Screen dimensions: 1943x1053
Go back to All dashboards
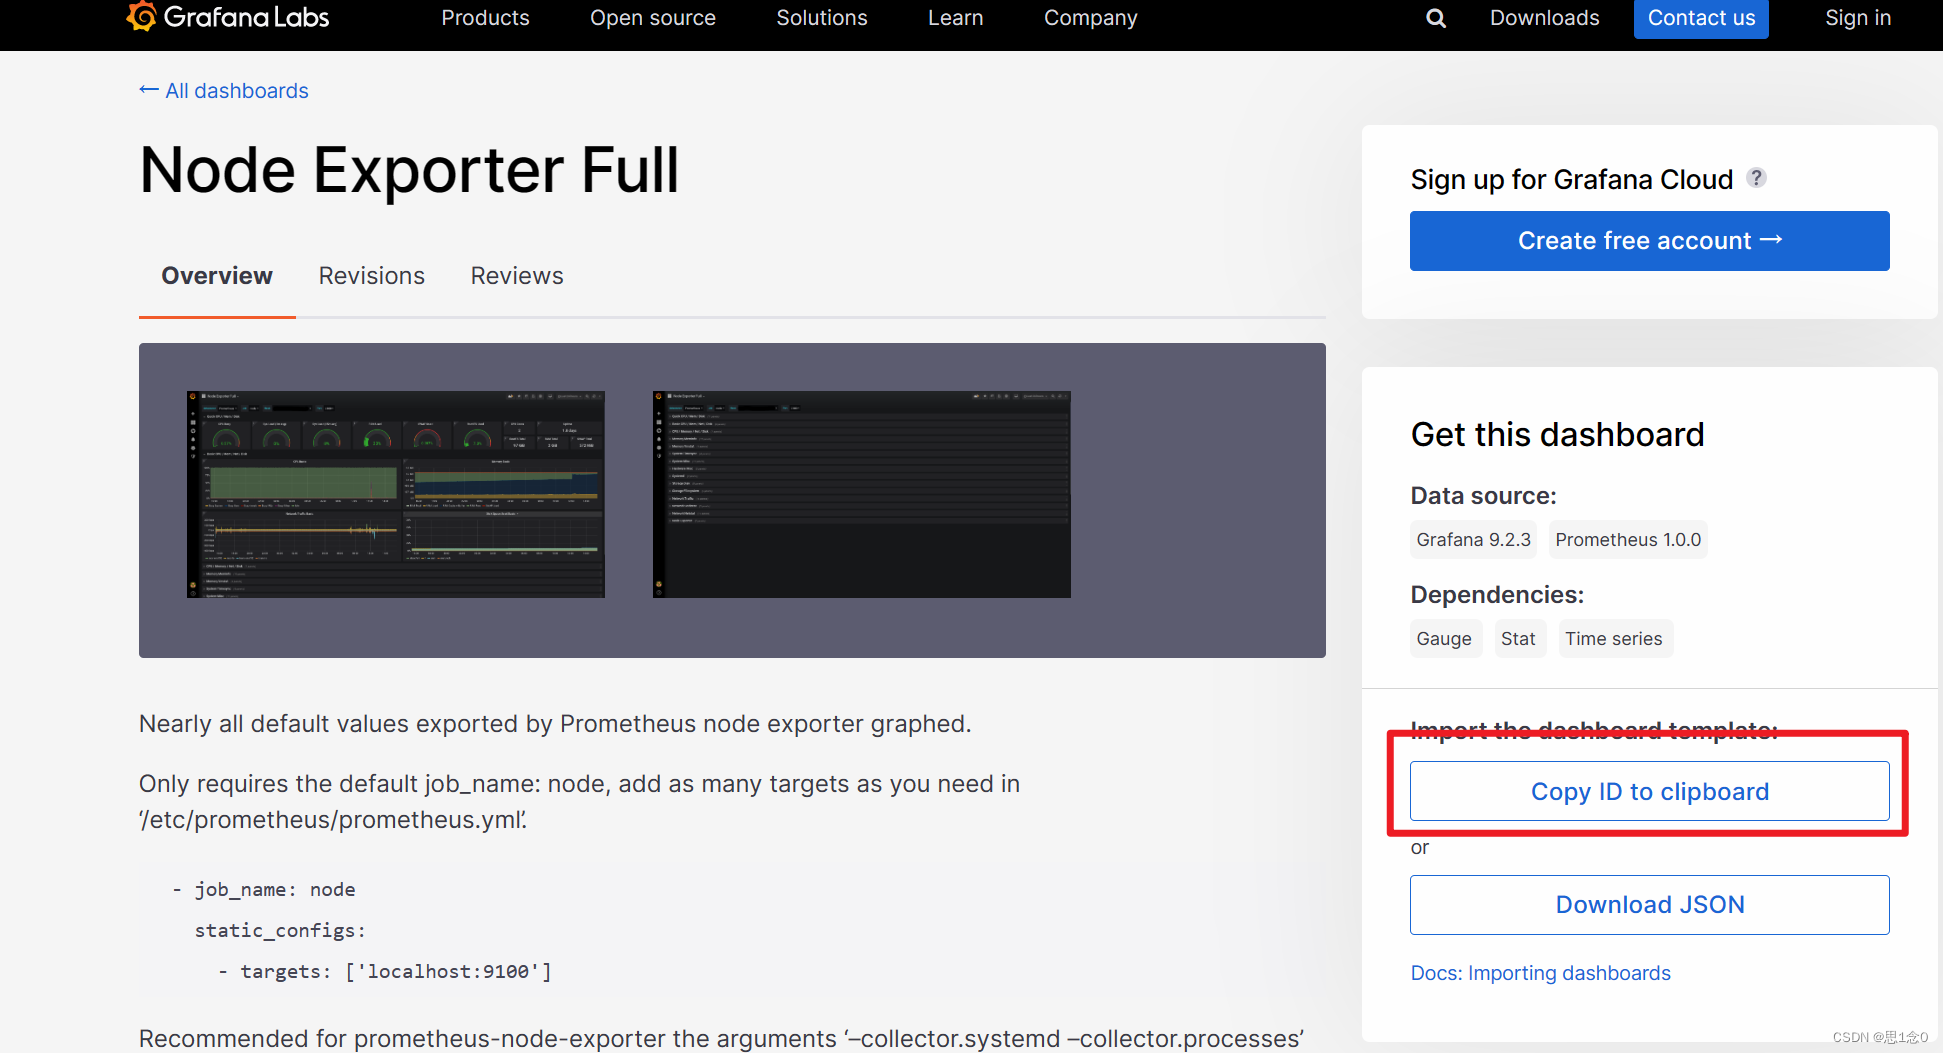(x=224, y=91)
